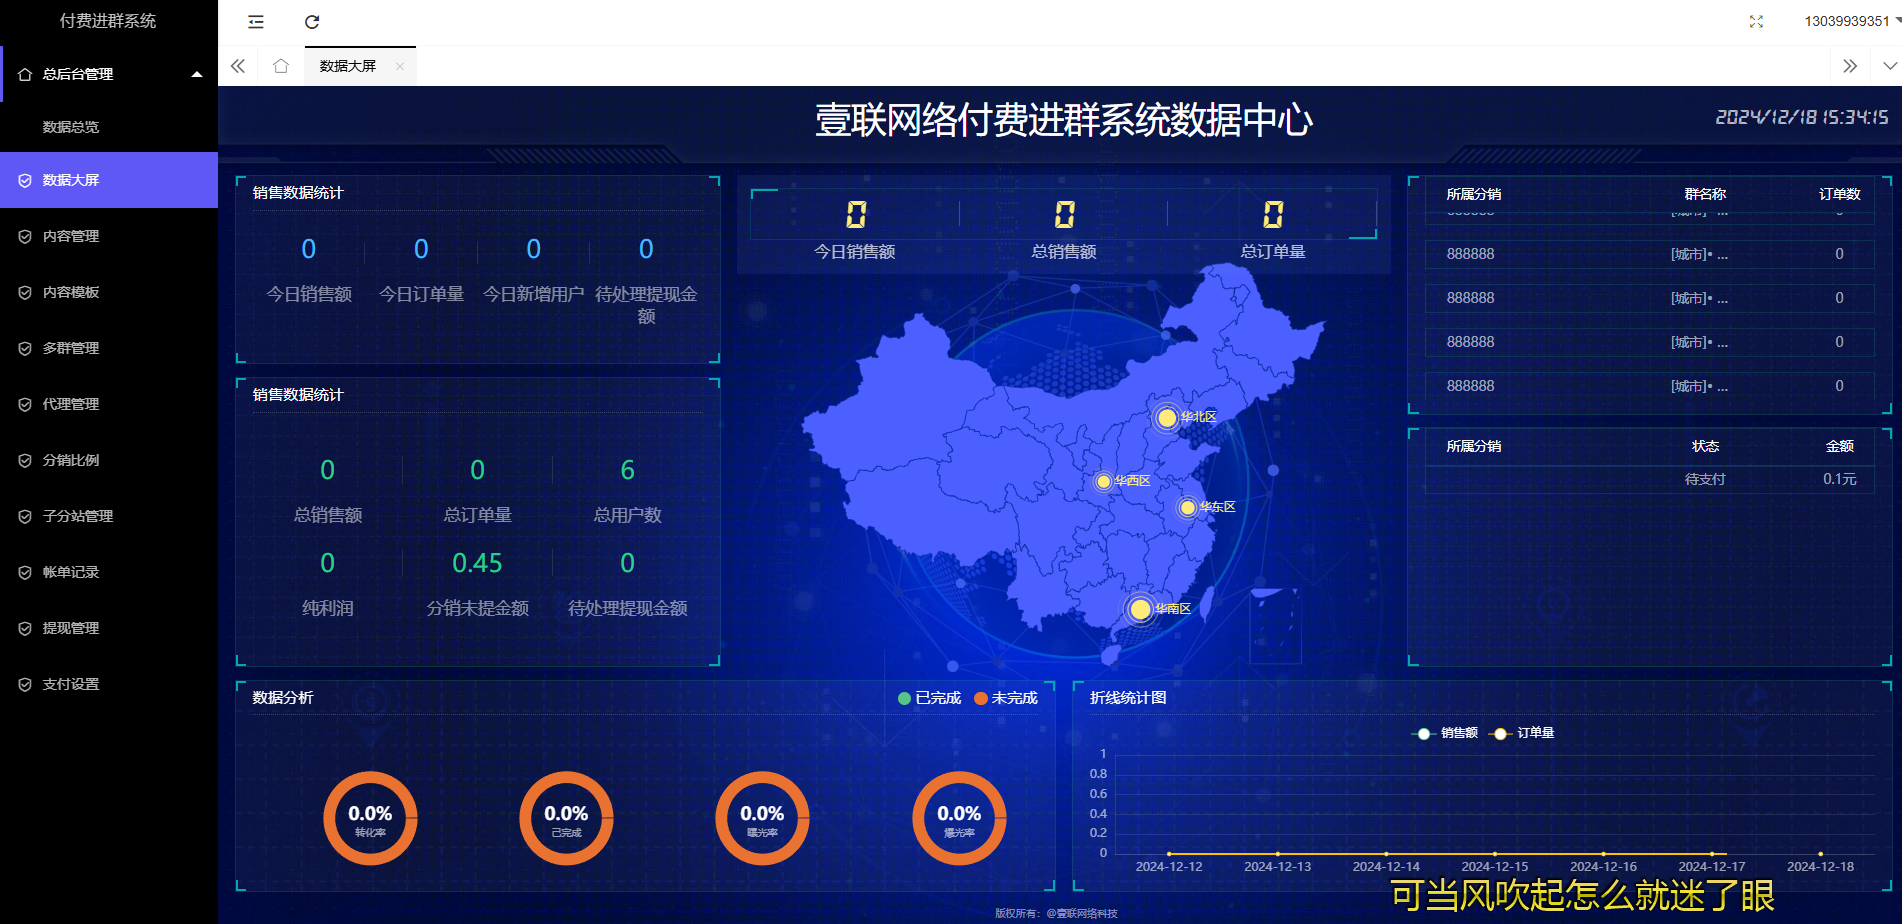The height and width of the screenshot is (924, 1902).
Task: Toggle the 已完成 legend in 数据分析
Action: 930,698
